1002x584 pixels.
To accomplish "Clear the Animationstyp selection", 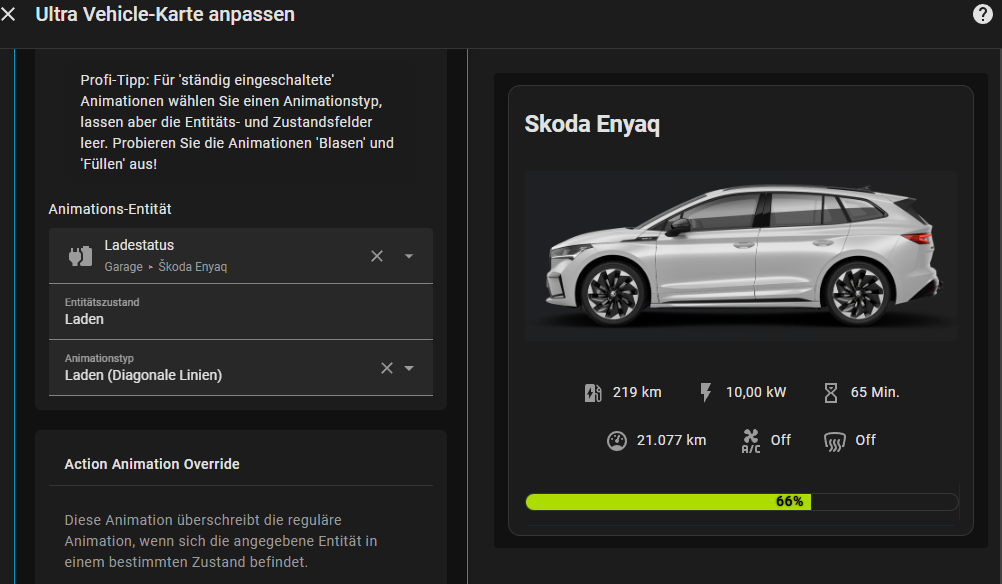I will coord(387,368).
